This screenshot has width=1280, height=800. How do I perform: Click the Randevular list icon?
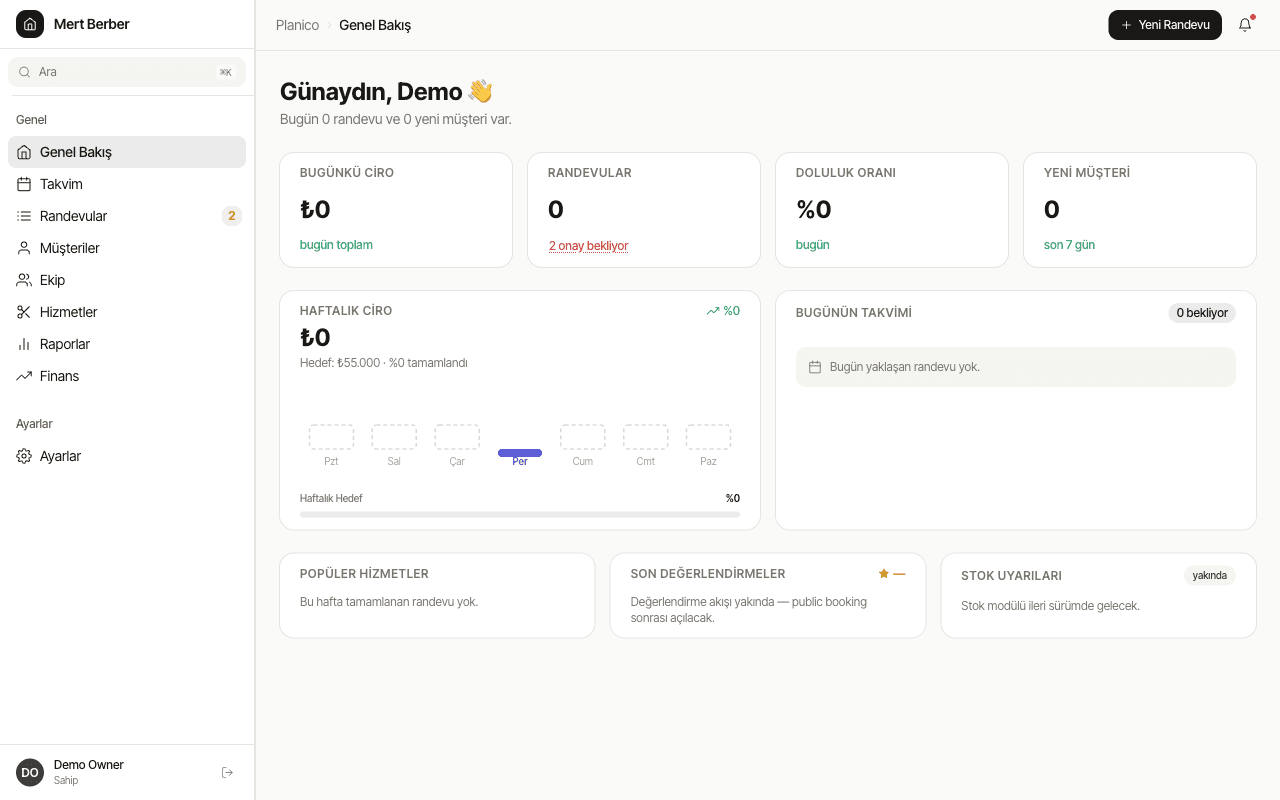point(24,216)
